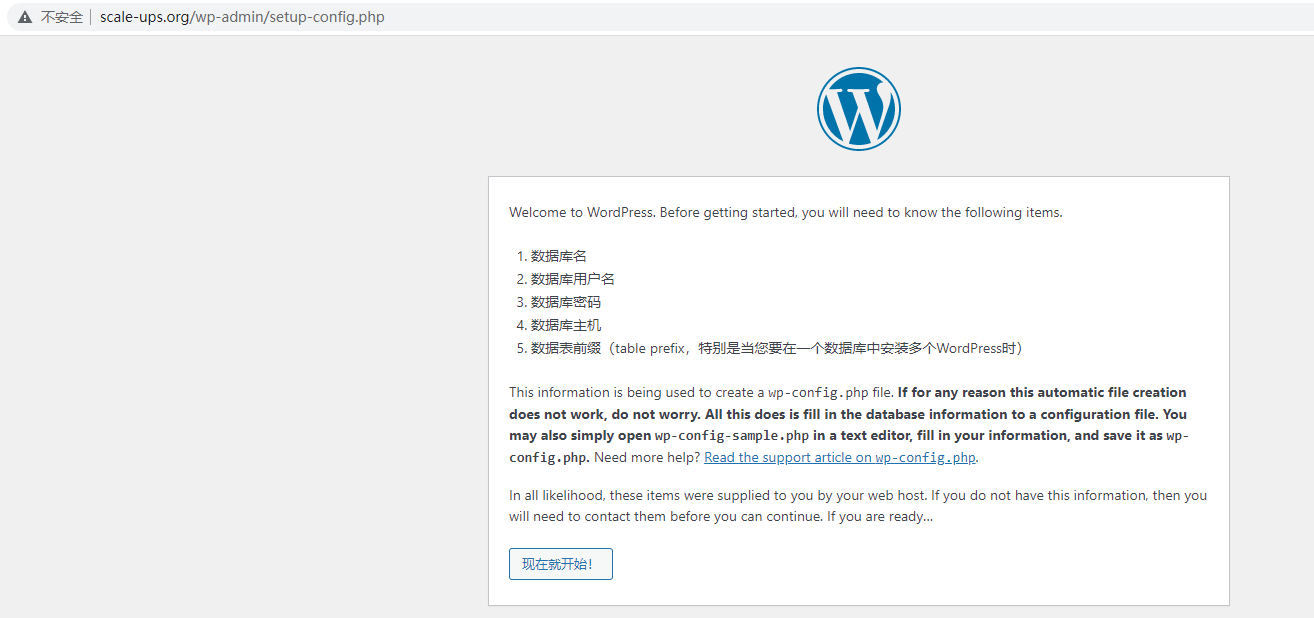The width and height of the screenshot is (1314, 618).
Task: Click the Welcome to WordPress sentence
Action: click(785, 212)
